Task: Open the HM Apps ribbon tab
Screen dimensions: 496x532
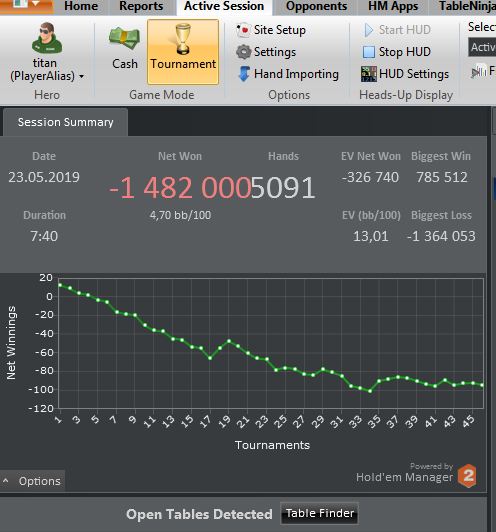Action: (x=393, y=6)
